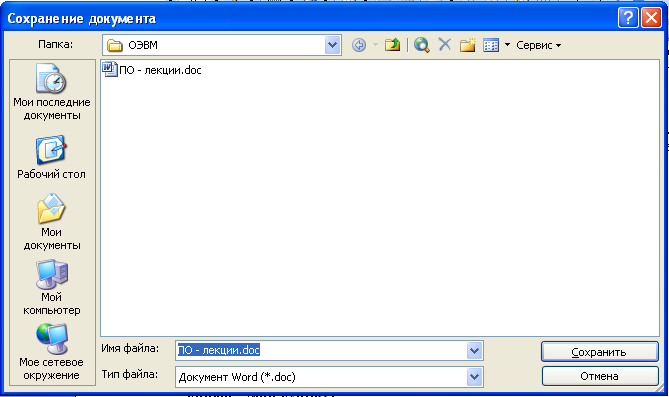The image size is (669, 397).
Task: Open My Documents (Мои документы) location
Action: [x=52, y=222]
